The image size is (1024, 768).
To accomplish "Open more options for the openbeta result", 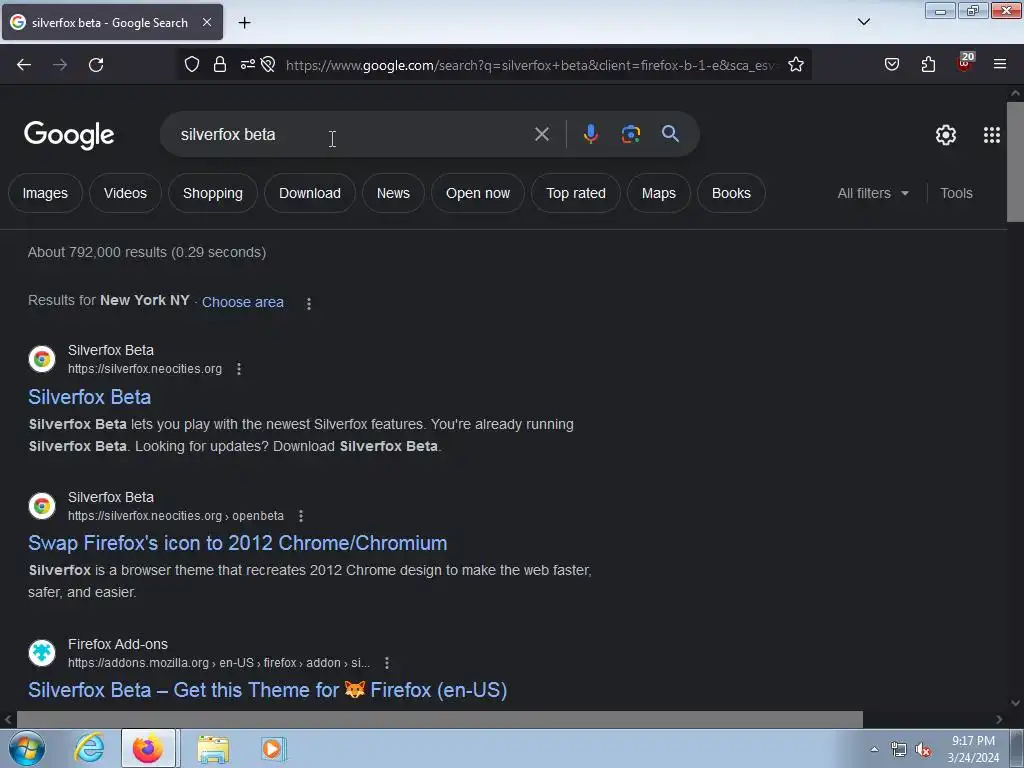I will (301, 516).
